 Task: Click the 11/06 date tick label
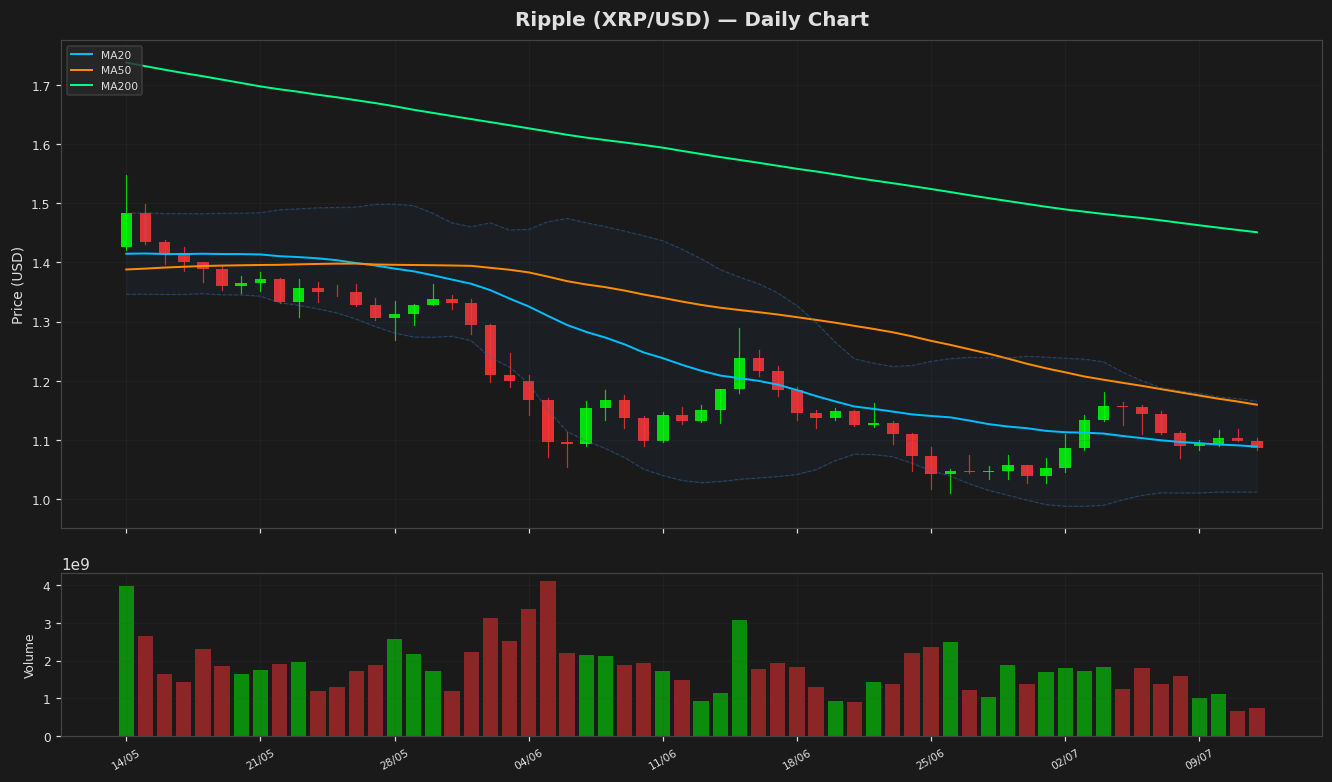662,760
